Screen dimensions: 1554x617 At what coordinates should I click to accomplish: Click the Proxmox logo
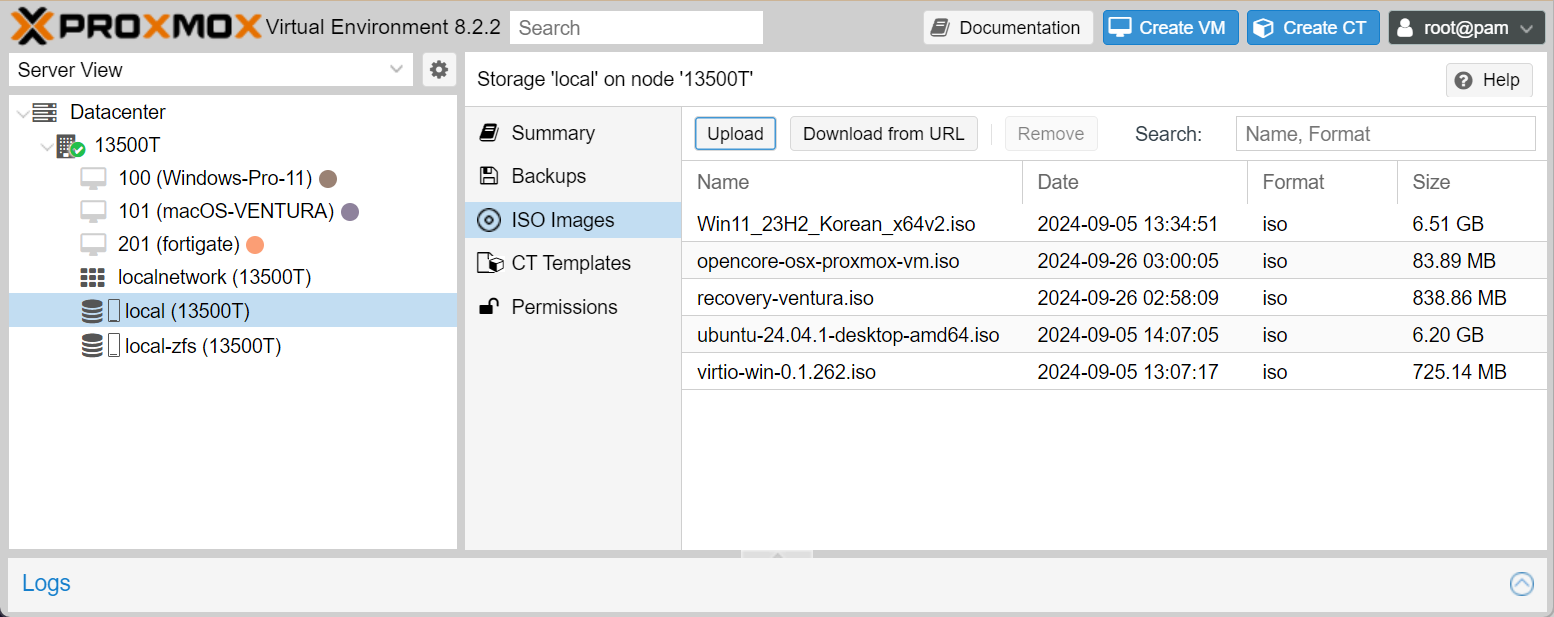pyautogui.click(x=138, y=27)
